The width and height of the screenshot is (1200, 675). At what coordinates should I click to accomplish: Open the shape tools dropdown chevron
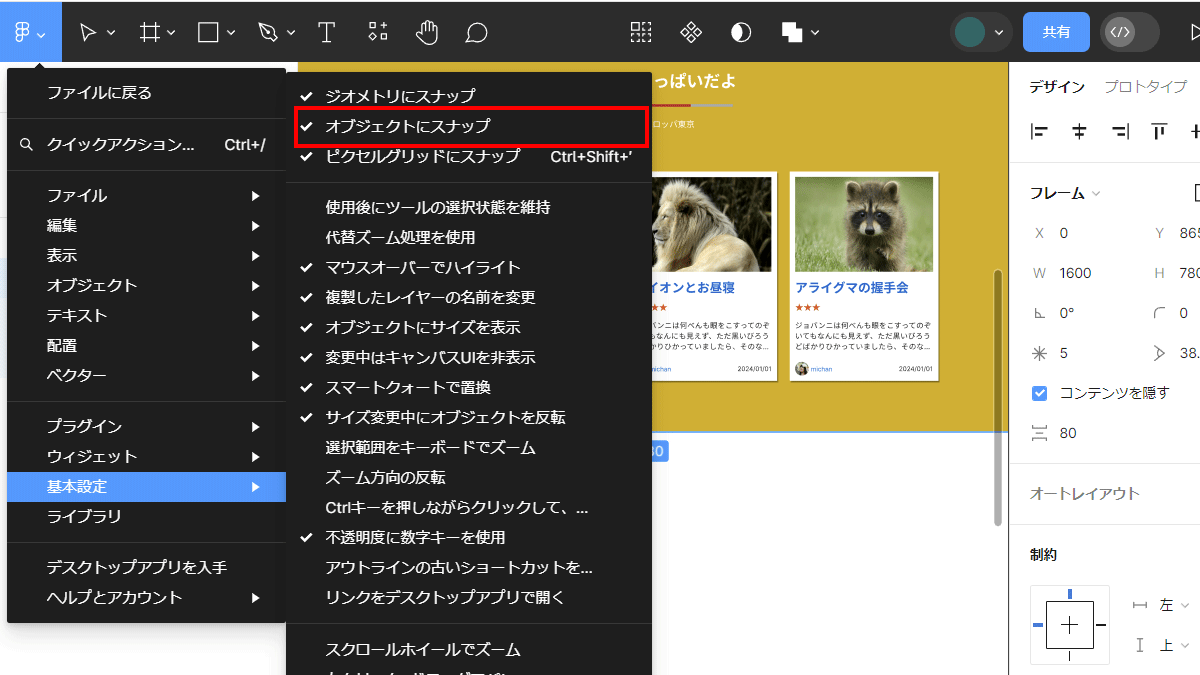pos(231,33)
